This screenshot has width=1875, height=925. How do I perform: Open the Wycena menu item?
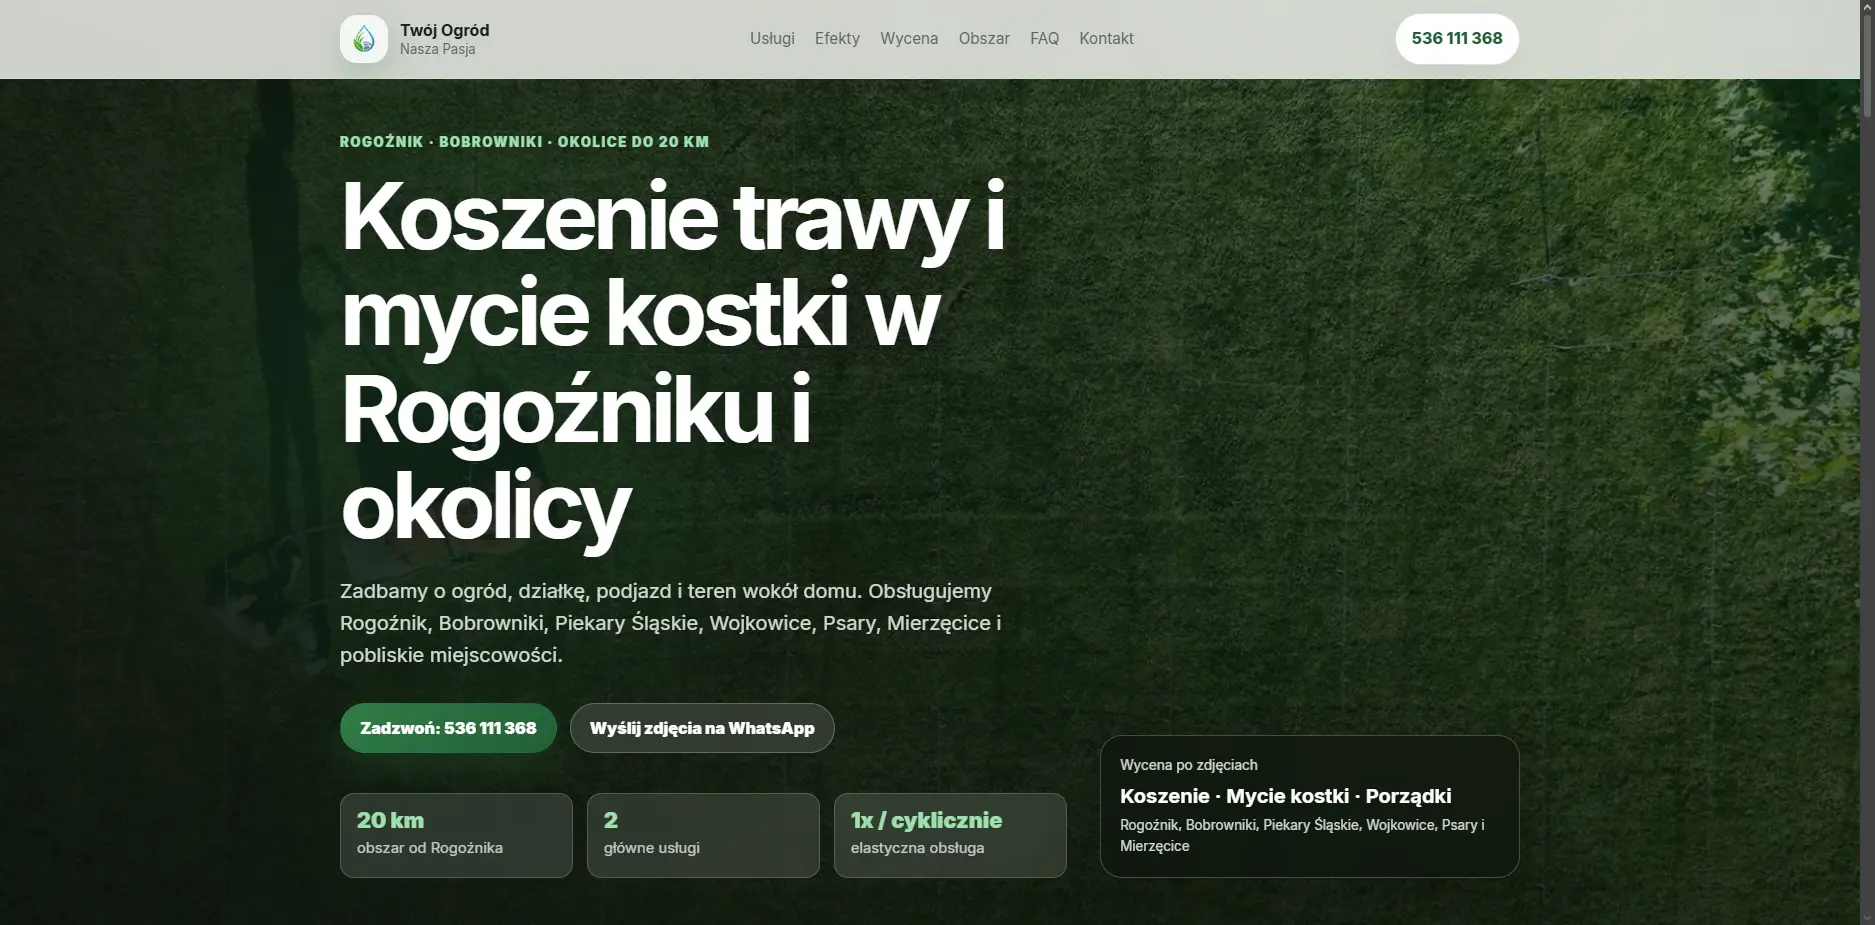[909, 38]
